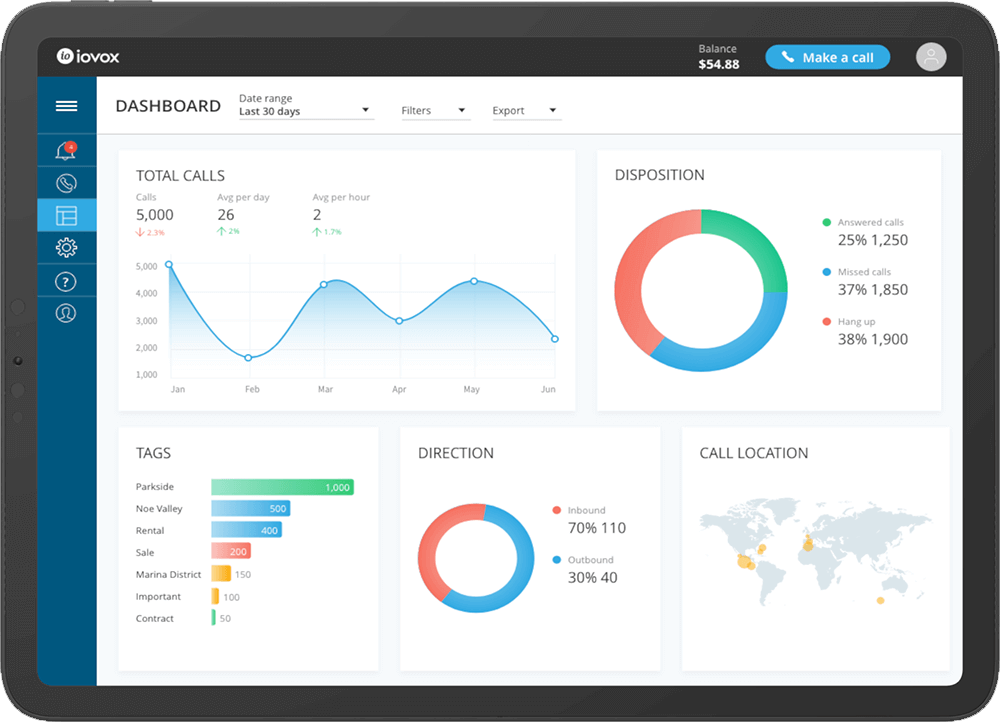The width and height of the screenshot is (1000, 722).
Task: Click the Make a call button
Action: click(x=827, y=57)
